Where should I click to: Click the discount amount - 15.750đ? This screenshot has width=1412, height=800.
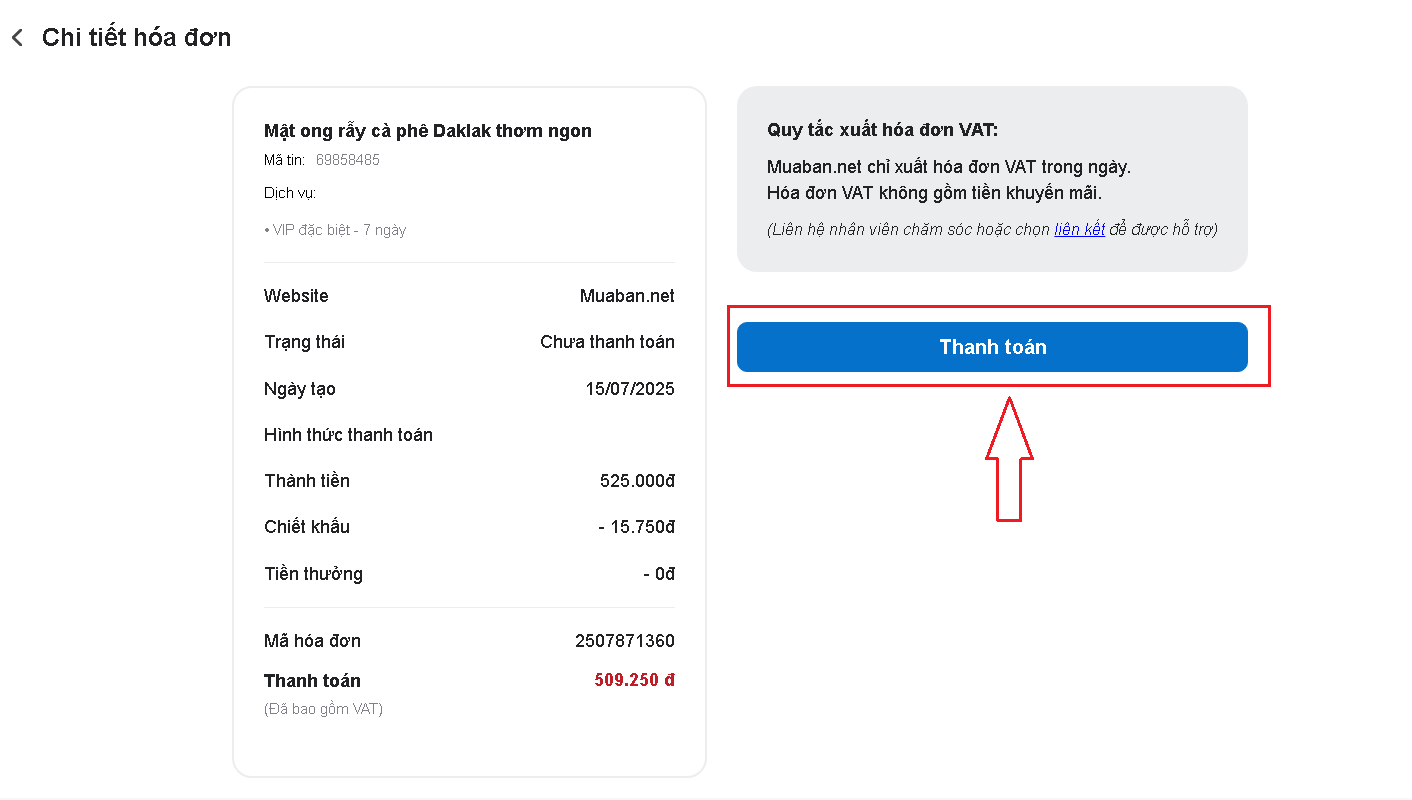635,527
